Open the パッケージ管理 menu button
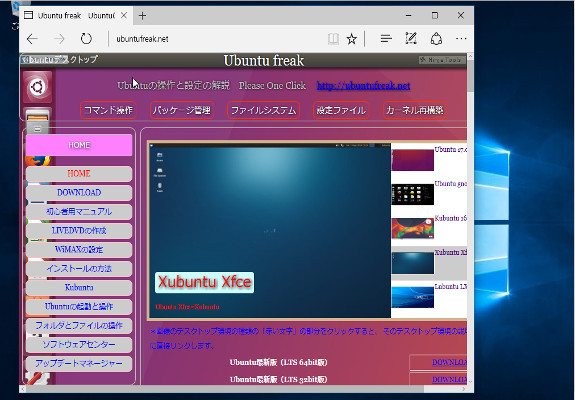 (182, 110)
